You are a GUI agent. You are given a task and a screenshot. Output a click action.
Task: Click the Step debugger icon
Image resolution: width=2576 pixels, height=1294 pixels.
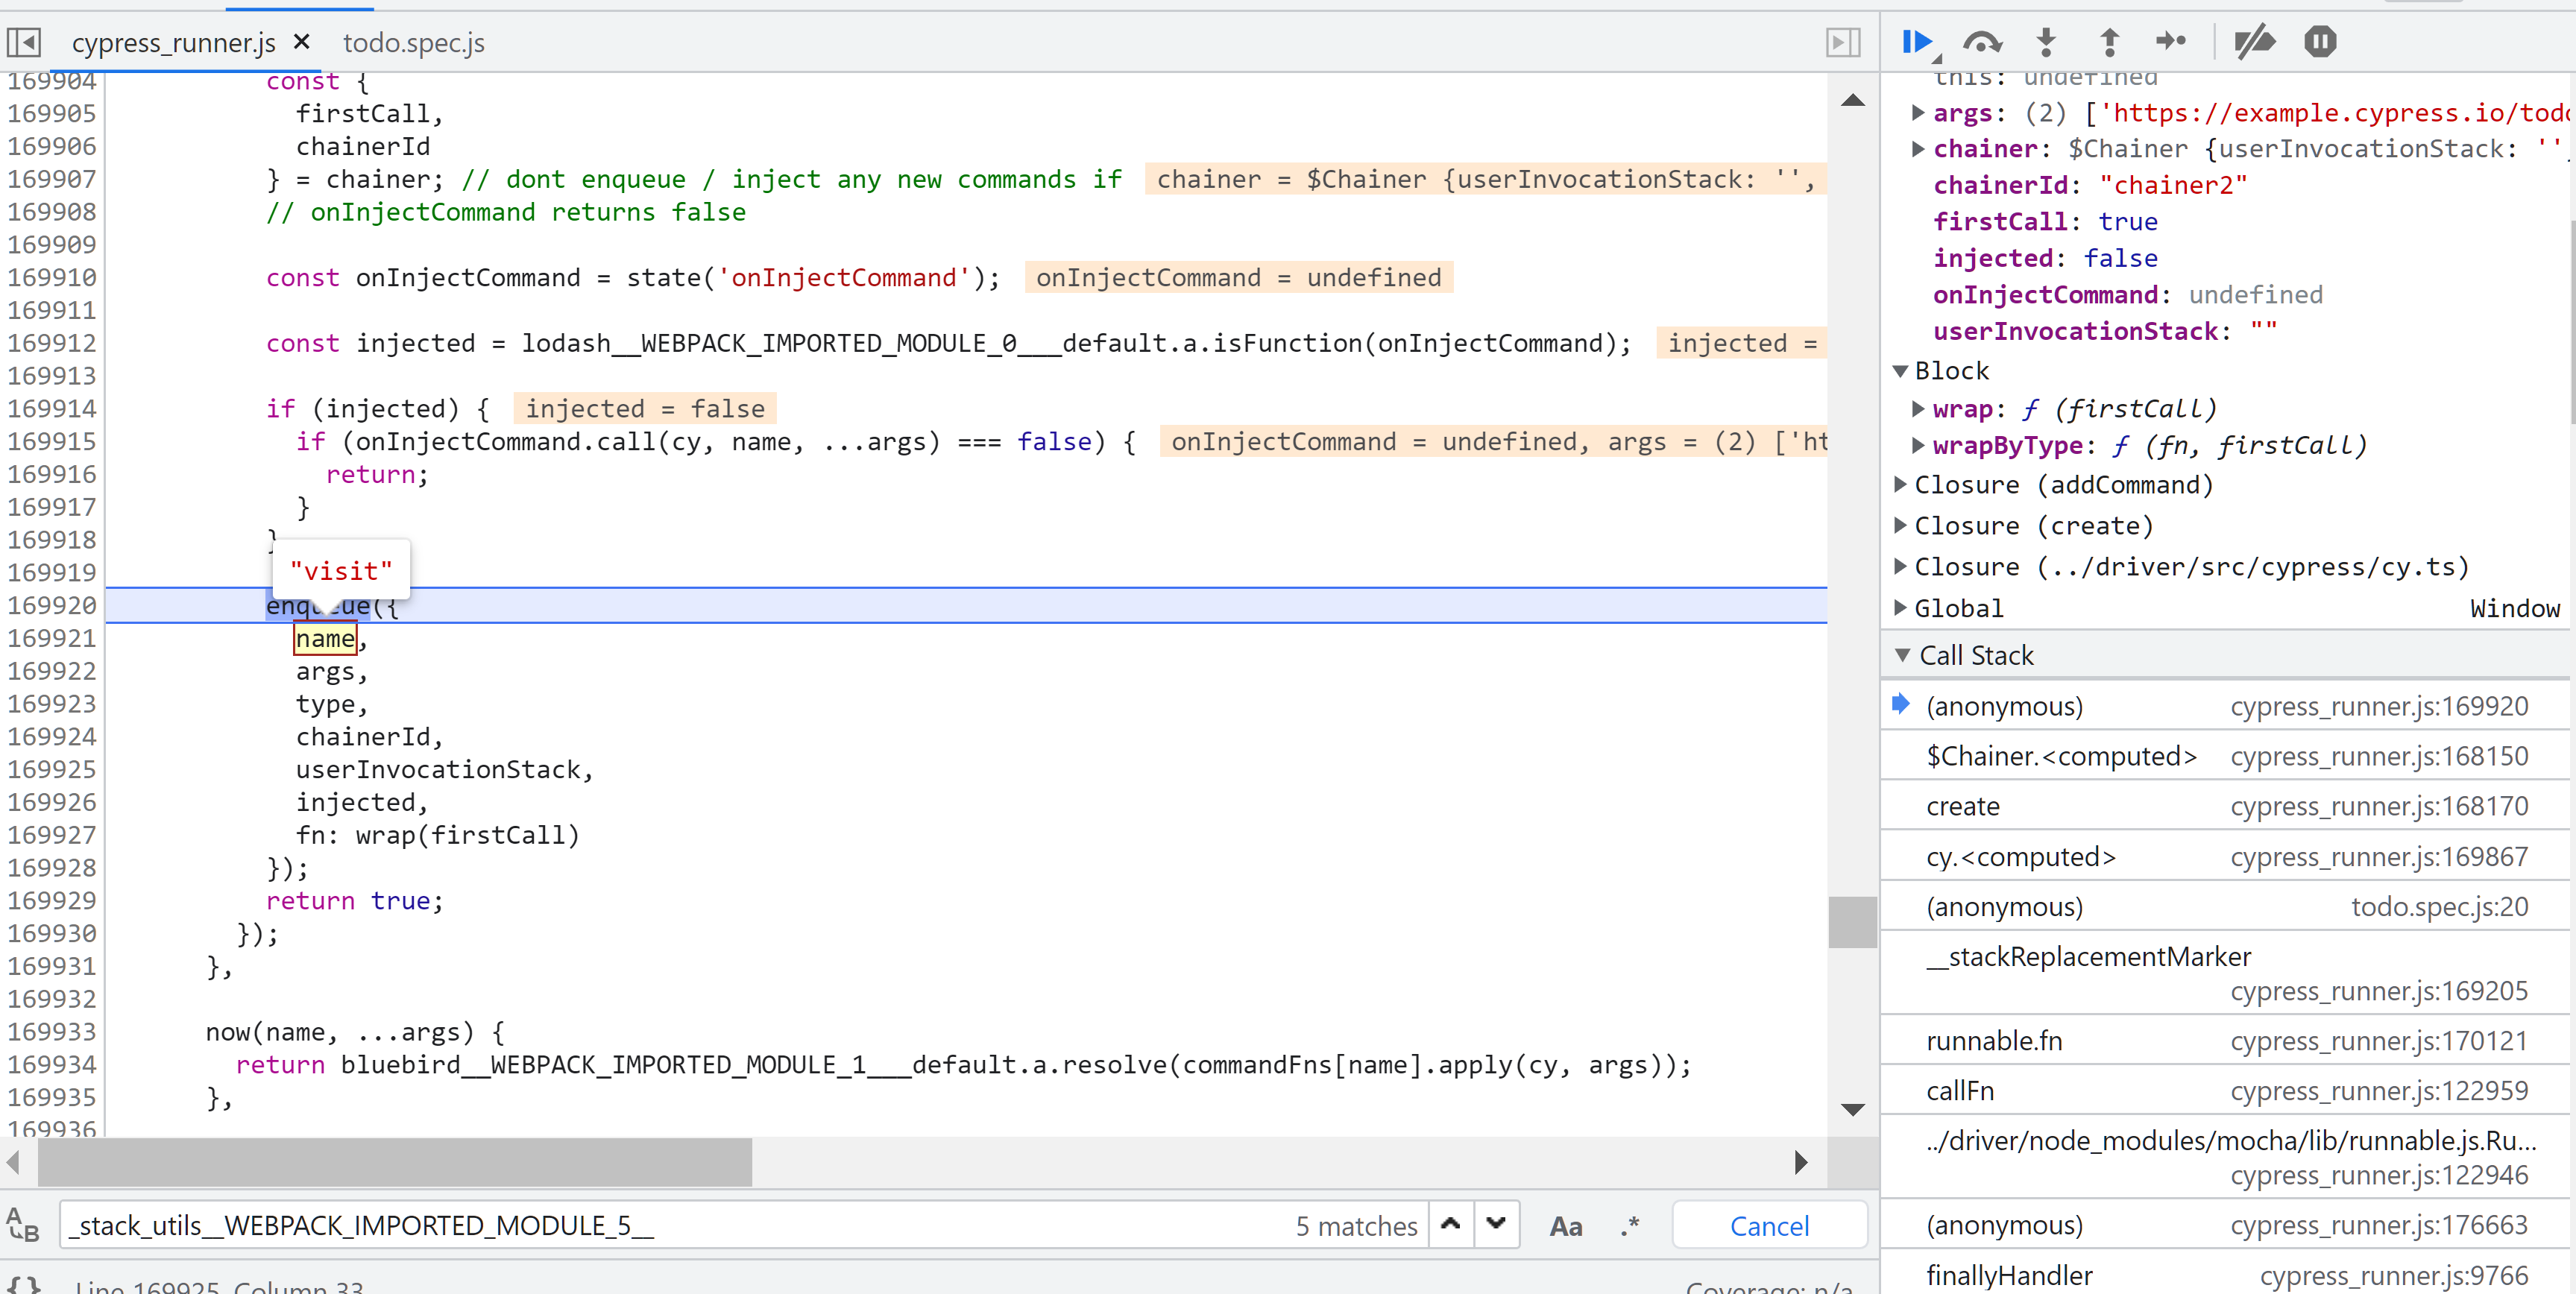(2170, 42)
